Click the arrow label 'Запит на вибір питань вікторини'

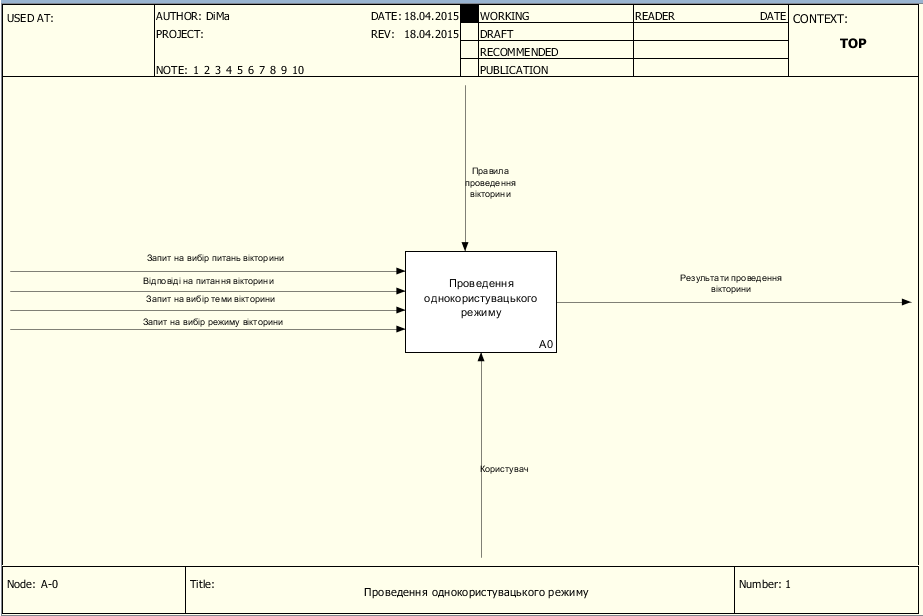click(x=215, y=258)
